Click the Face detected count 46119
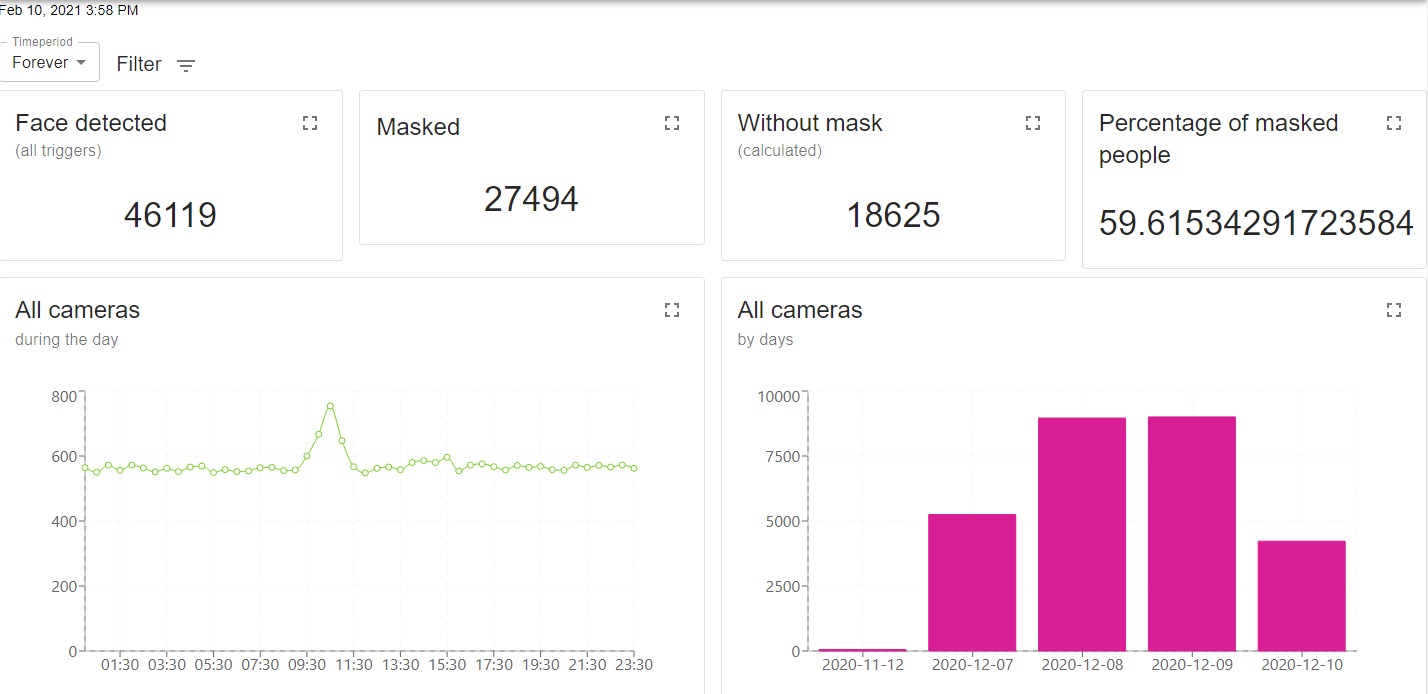Screen dimensions: 1428x694 (170, 215)
